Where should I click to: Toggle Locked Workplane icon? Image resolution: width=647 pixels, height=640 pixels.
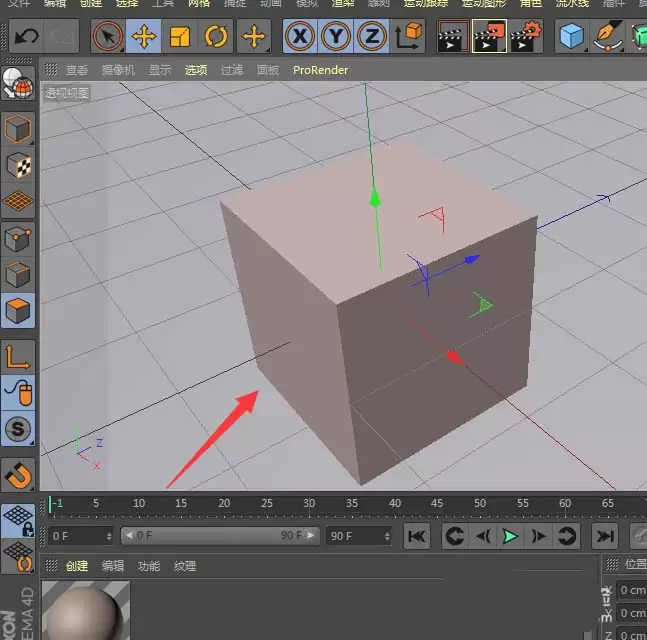pyautogui.click(x=18, y=521)
